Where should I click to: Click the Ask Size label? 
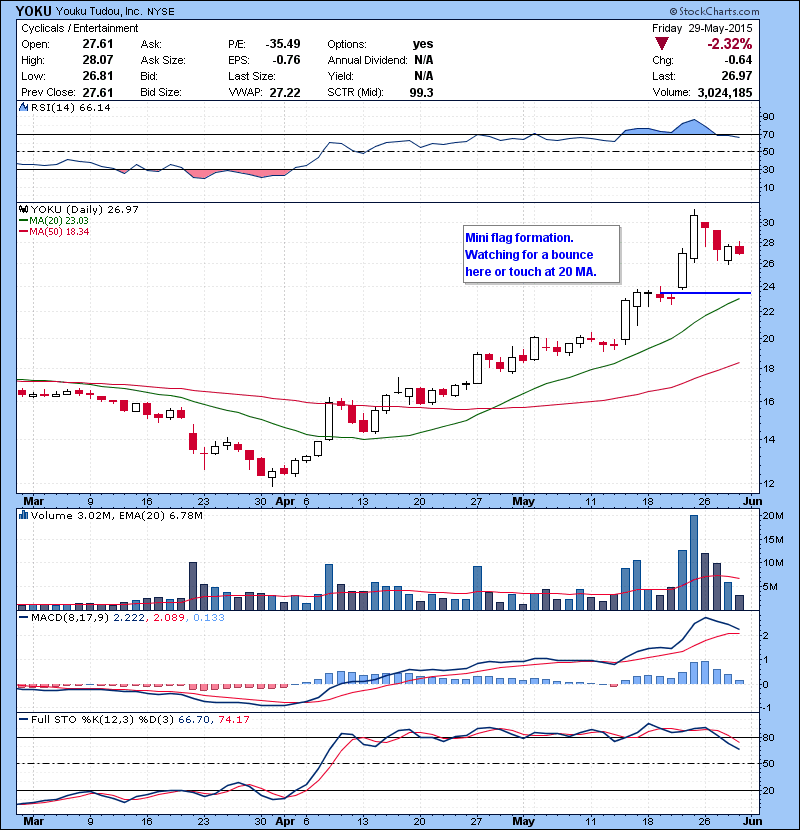163,60
